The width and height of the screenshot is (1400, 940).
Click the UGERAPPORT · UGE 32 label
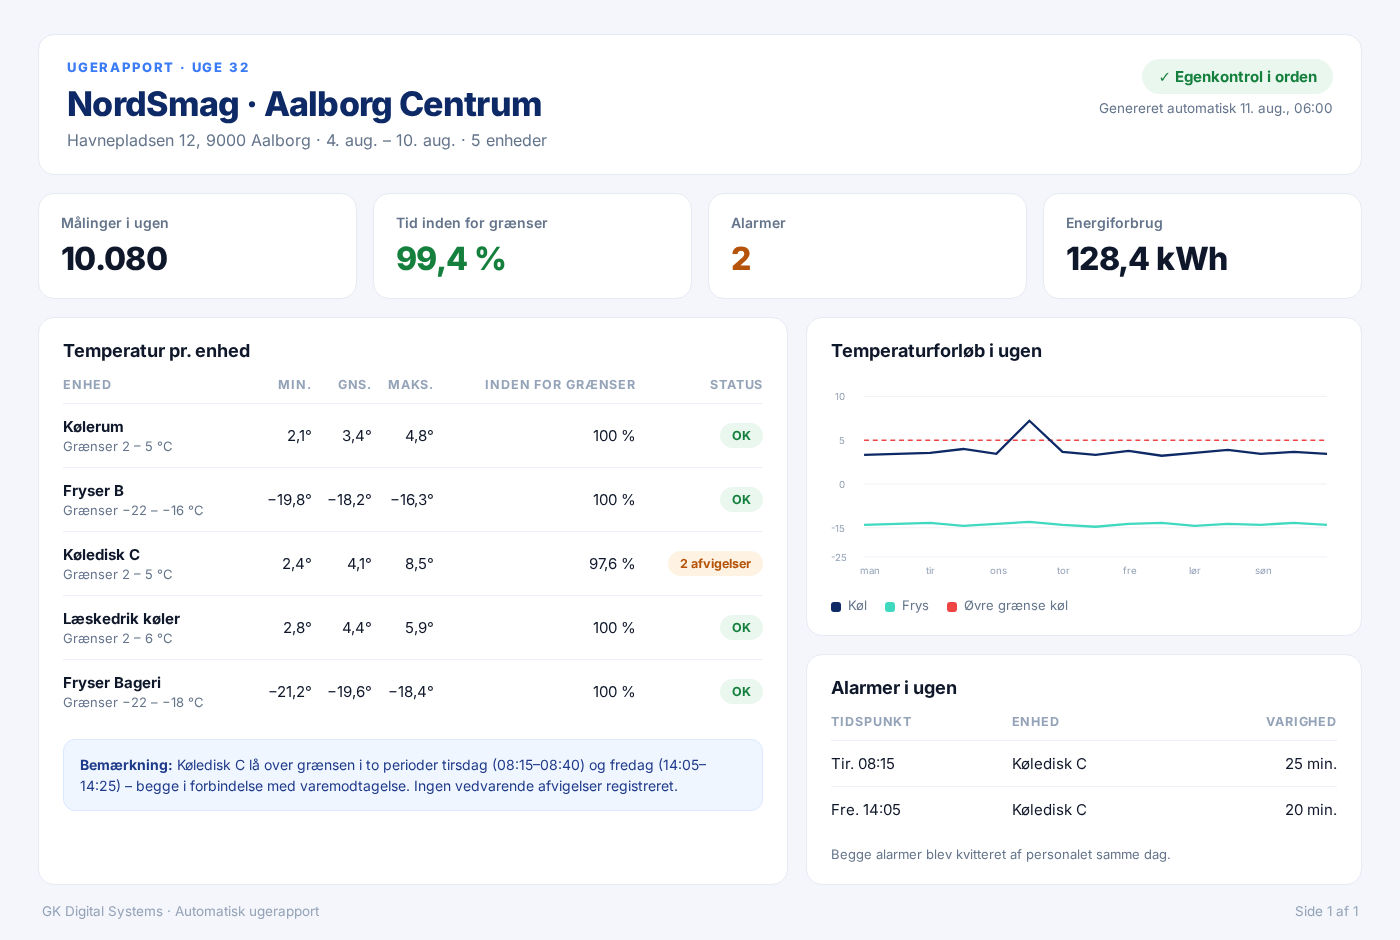pyautogui.click(x=158, y=68)
